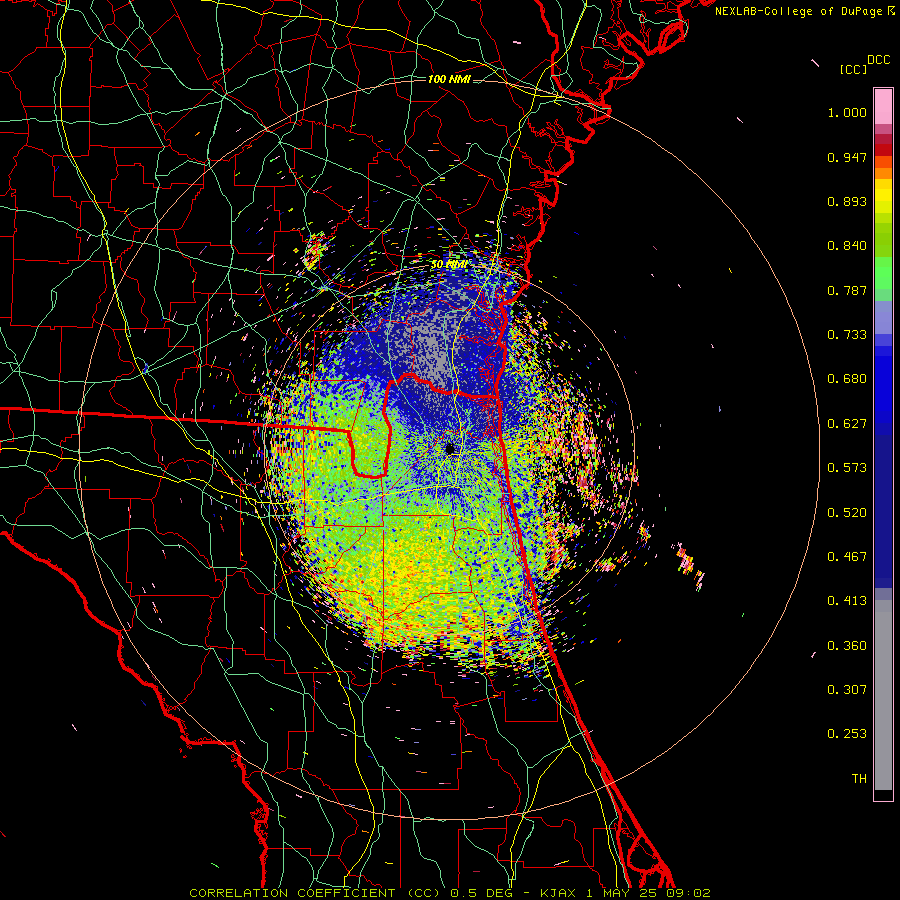Click the 1 MAY 25 09:02 timestamp
Viewport: 900px width, 900px height.
tap(649, 893)
